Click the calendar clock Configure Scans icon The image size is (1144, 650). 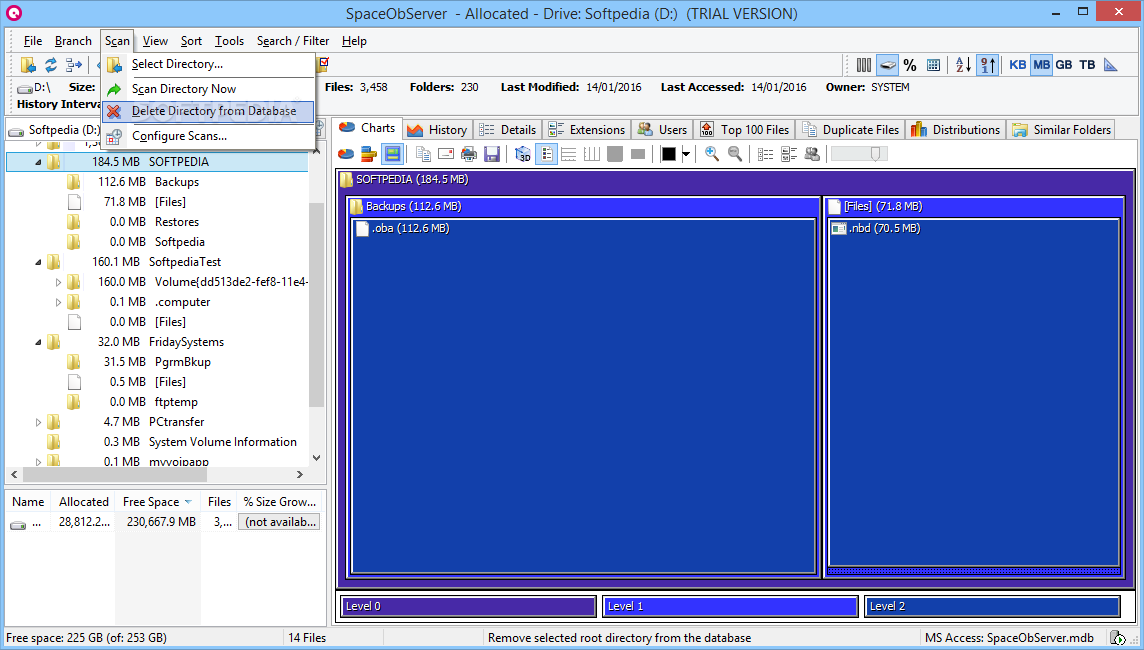(114, 136)
